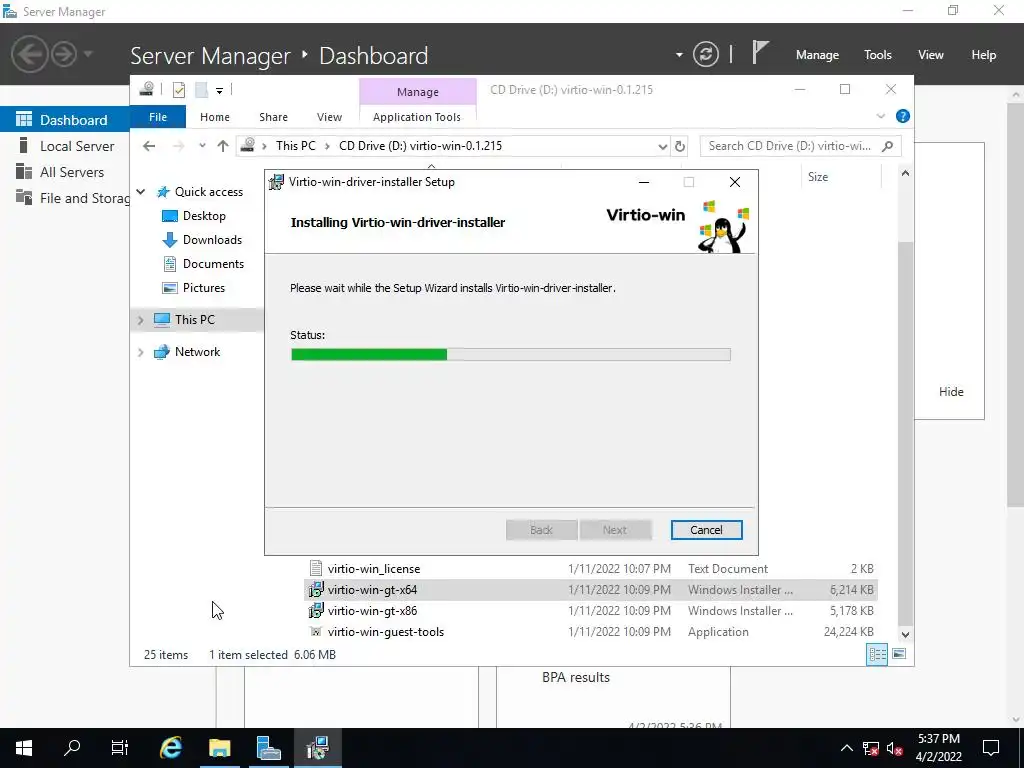Click the Search CD Drive field
The width and height of the screenshot is (1024, 768).
(x=800, y=146)
